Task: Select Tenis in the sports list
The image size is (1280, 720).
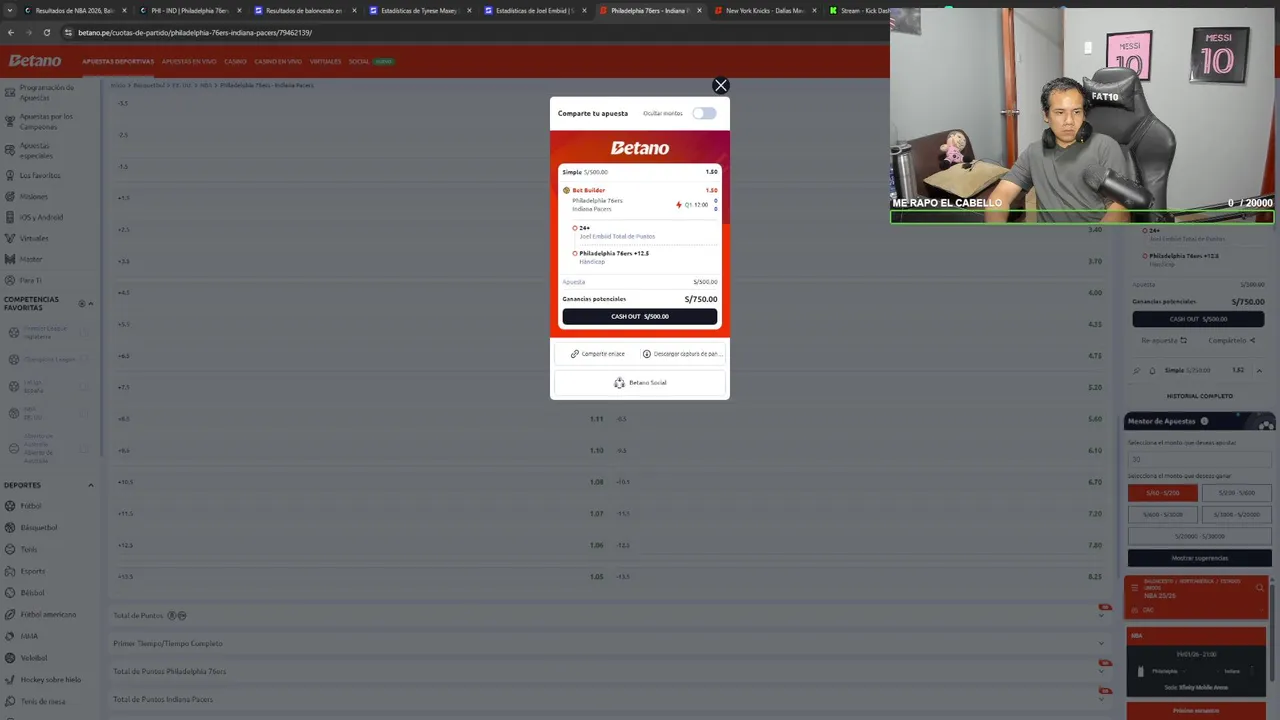Action: coord(28,549)
